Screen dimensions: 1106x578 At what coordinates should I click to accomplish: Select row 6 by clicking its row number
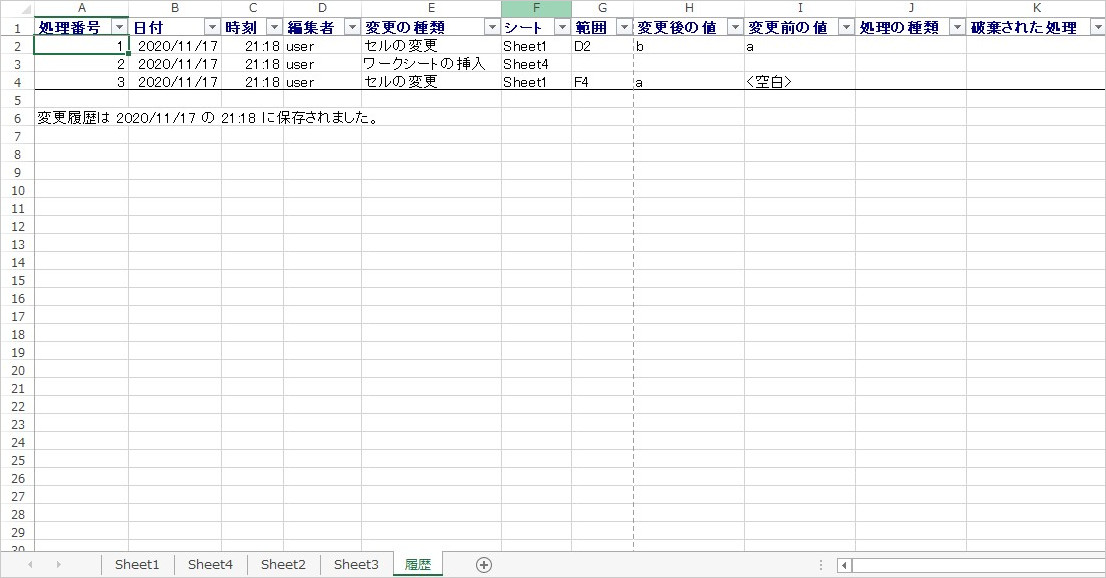click(15, 119)
